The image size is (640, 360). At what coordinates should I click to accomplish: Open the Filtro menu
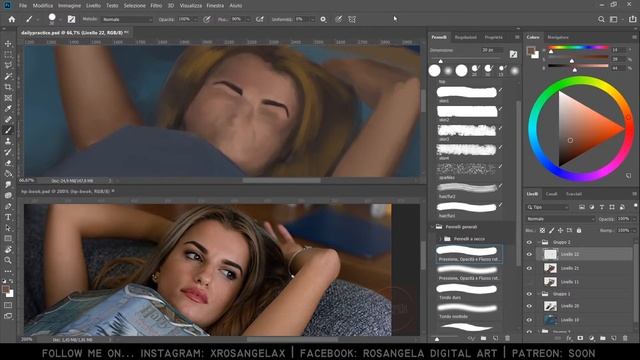(156, 6)
